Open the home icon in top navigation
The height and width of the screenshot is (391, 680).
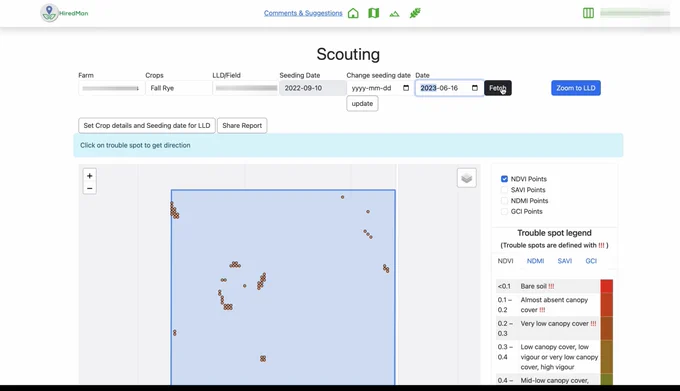(353, 13)
